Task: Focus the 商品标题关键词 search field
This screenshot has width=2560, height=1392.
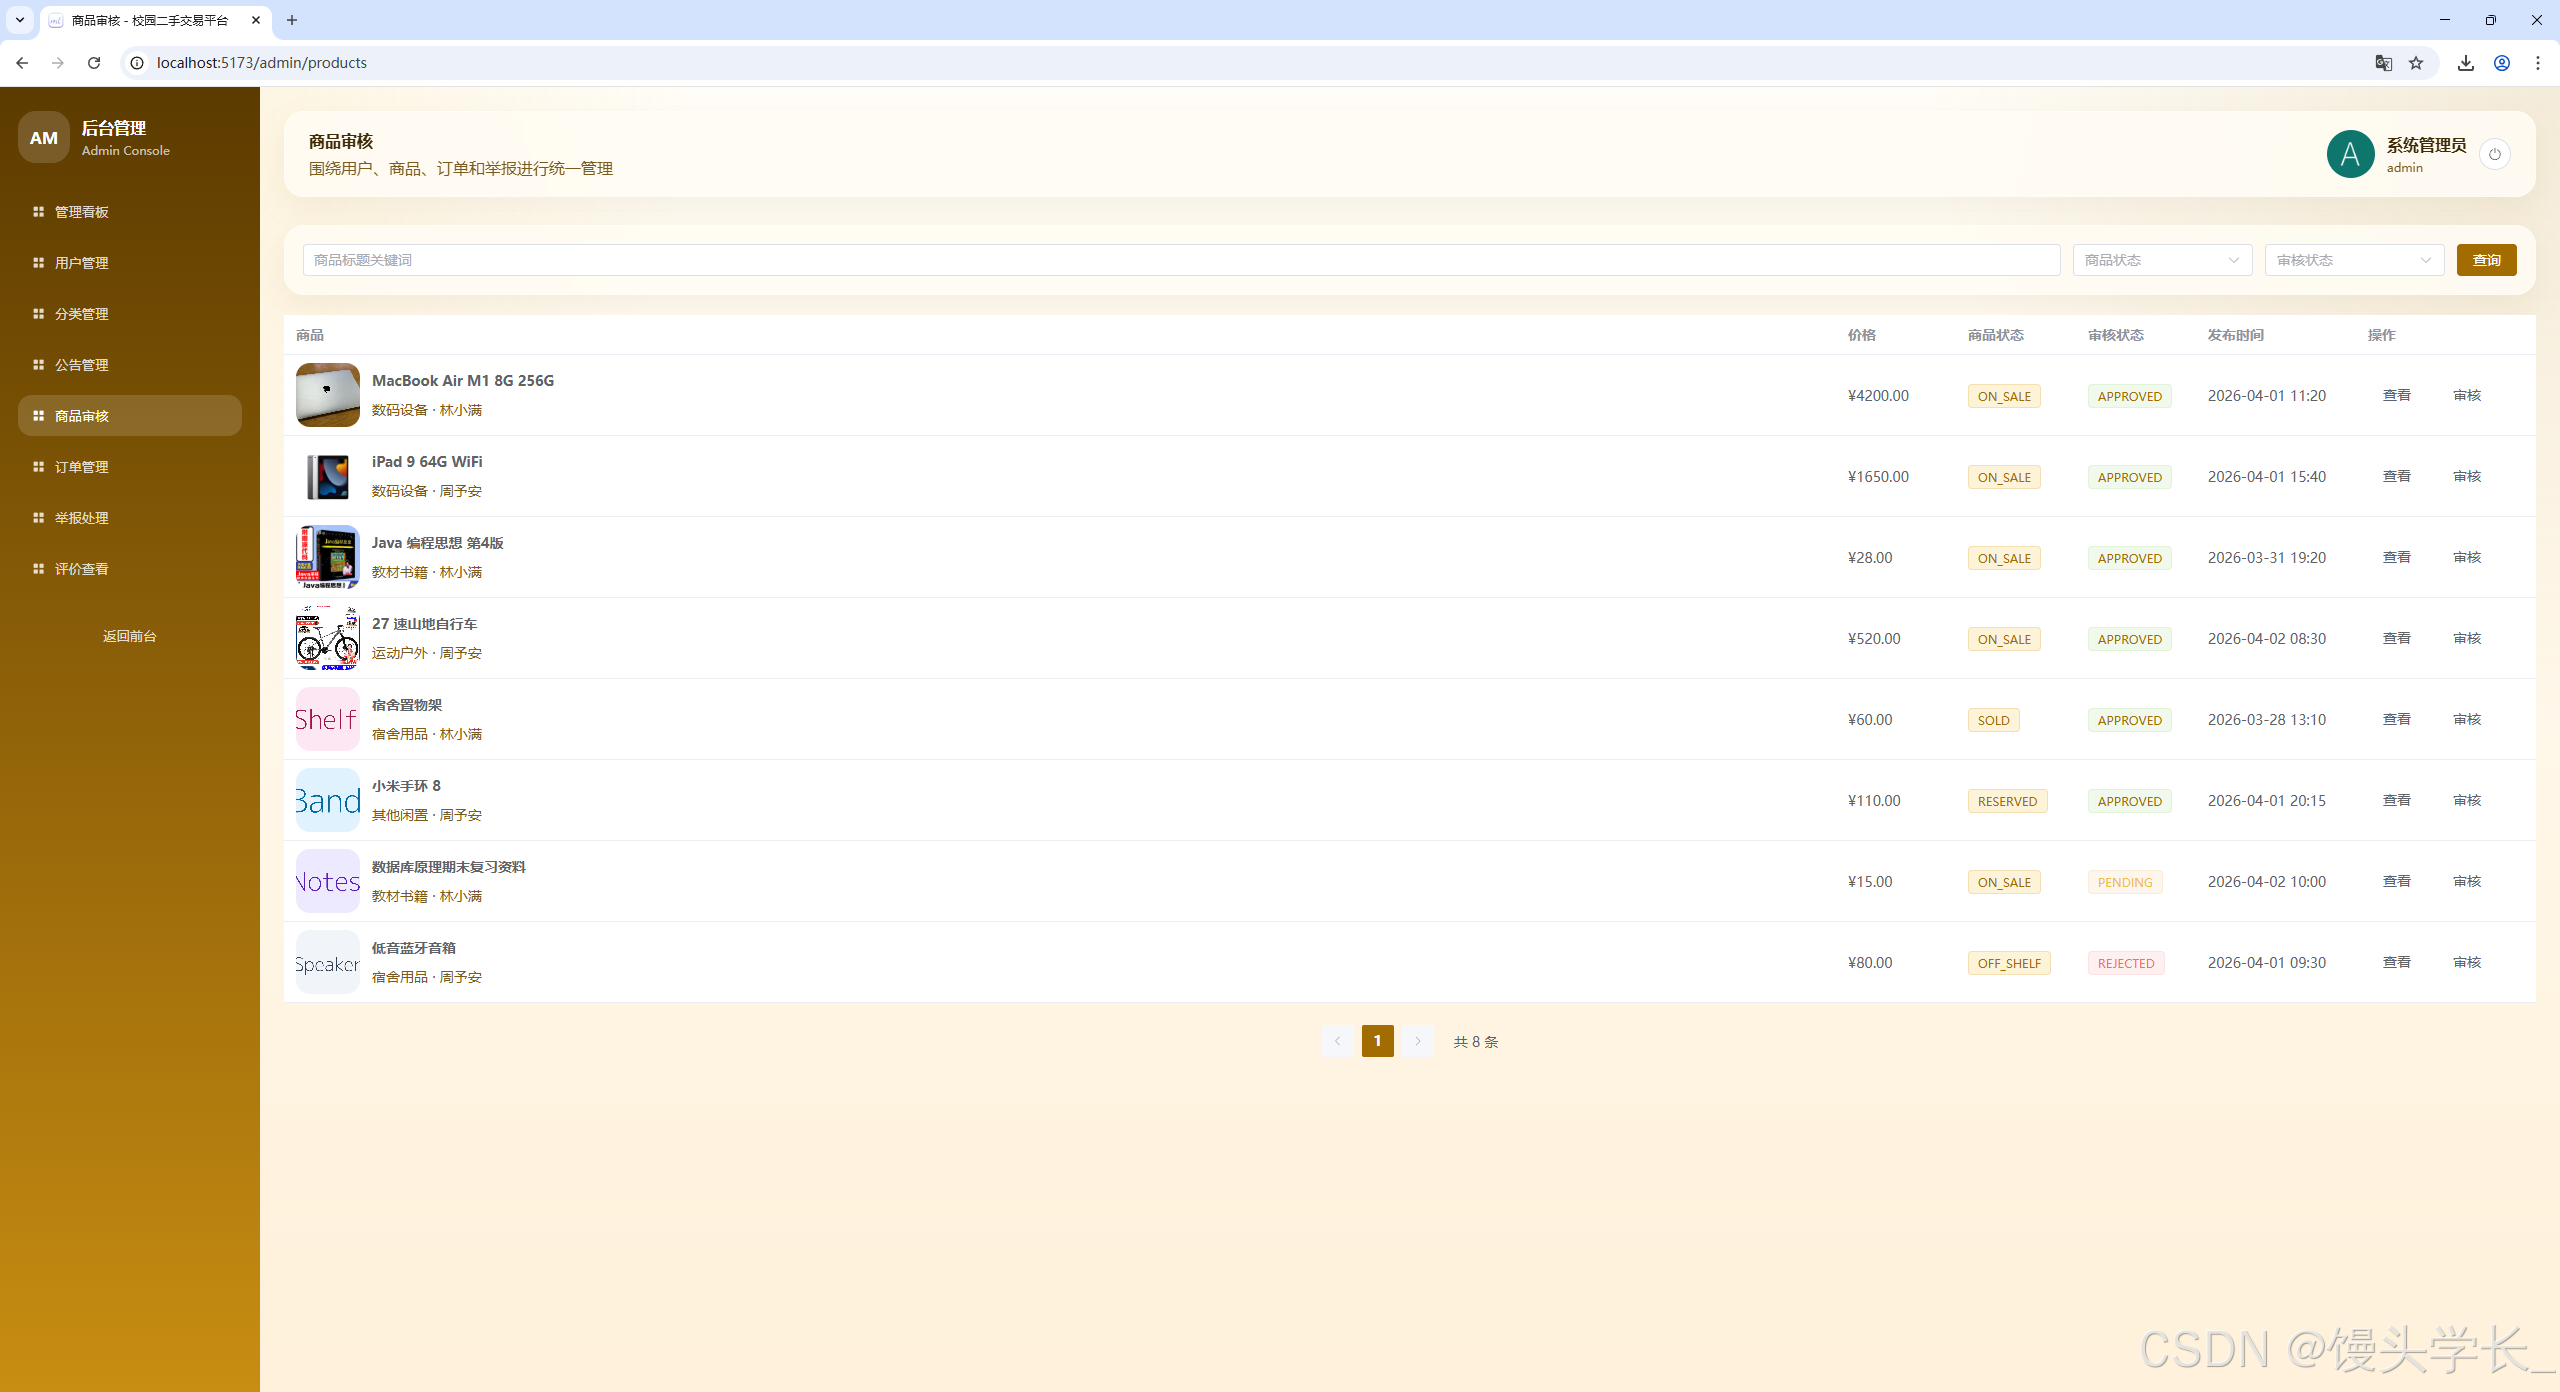Action: click(1180, 260)
